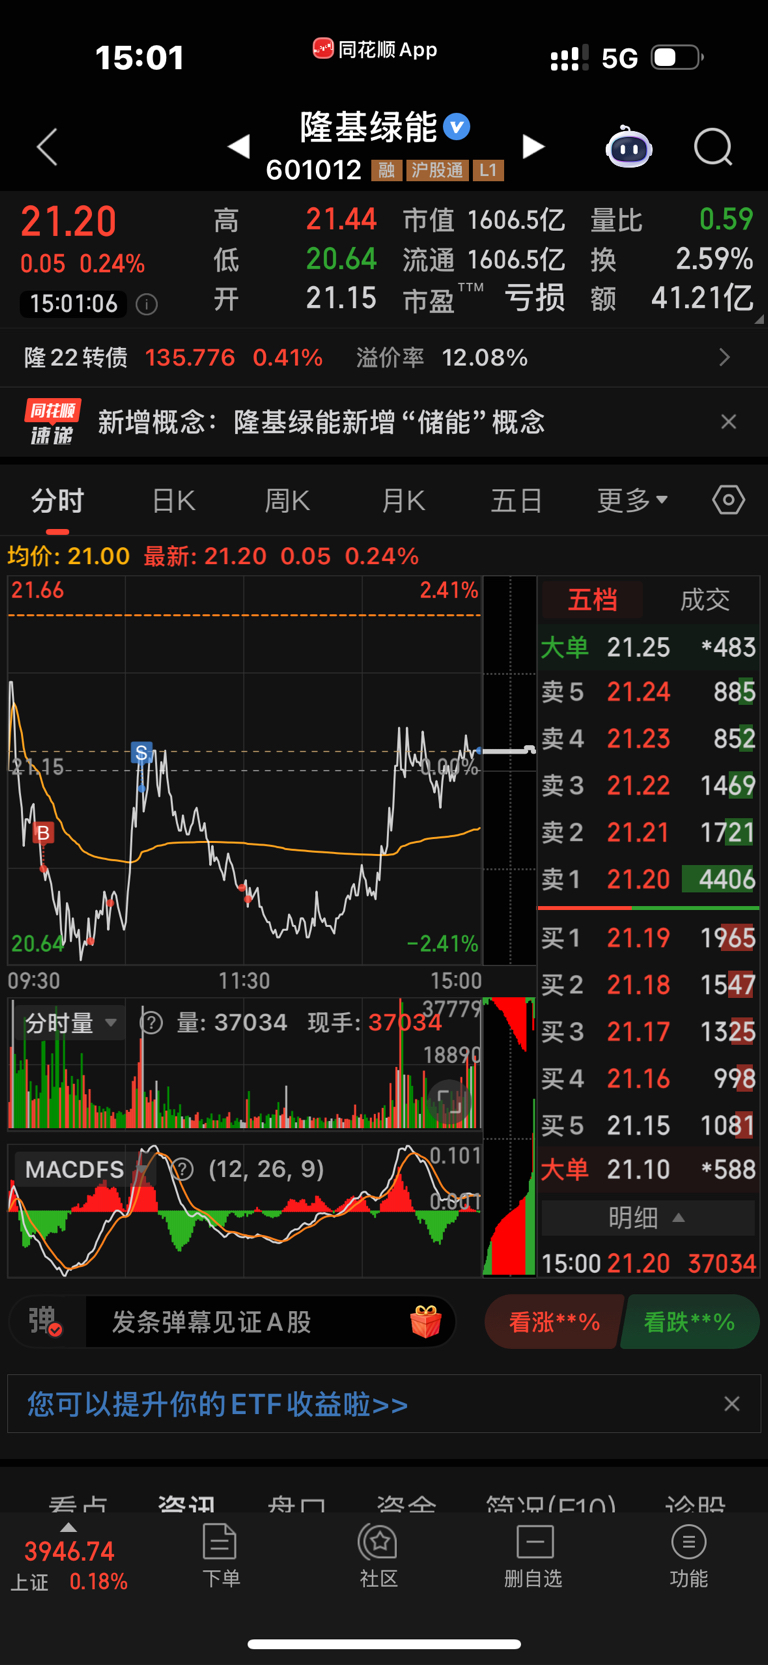This screenshot has height=1665, width=769.
Task: Switch to the 五日 tab
Action: point(516,500)
